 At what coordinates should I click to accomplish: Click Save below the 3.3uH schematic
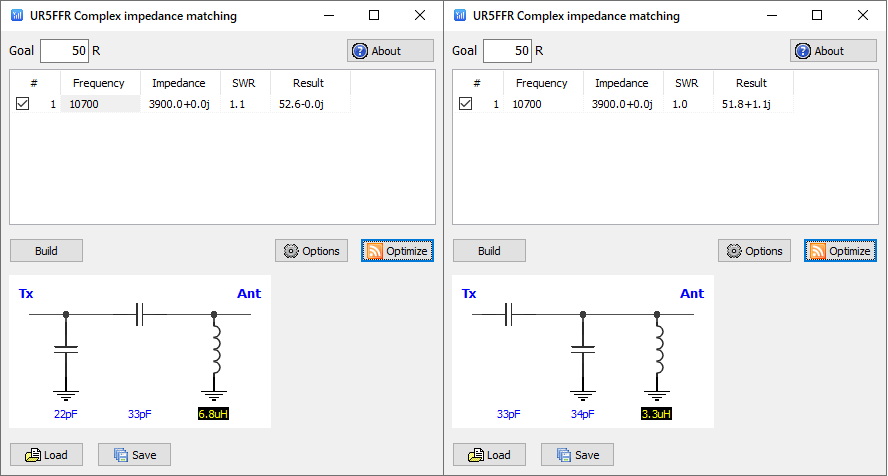point(577,455)
